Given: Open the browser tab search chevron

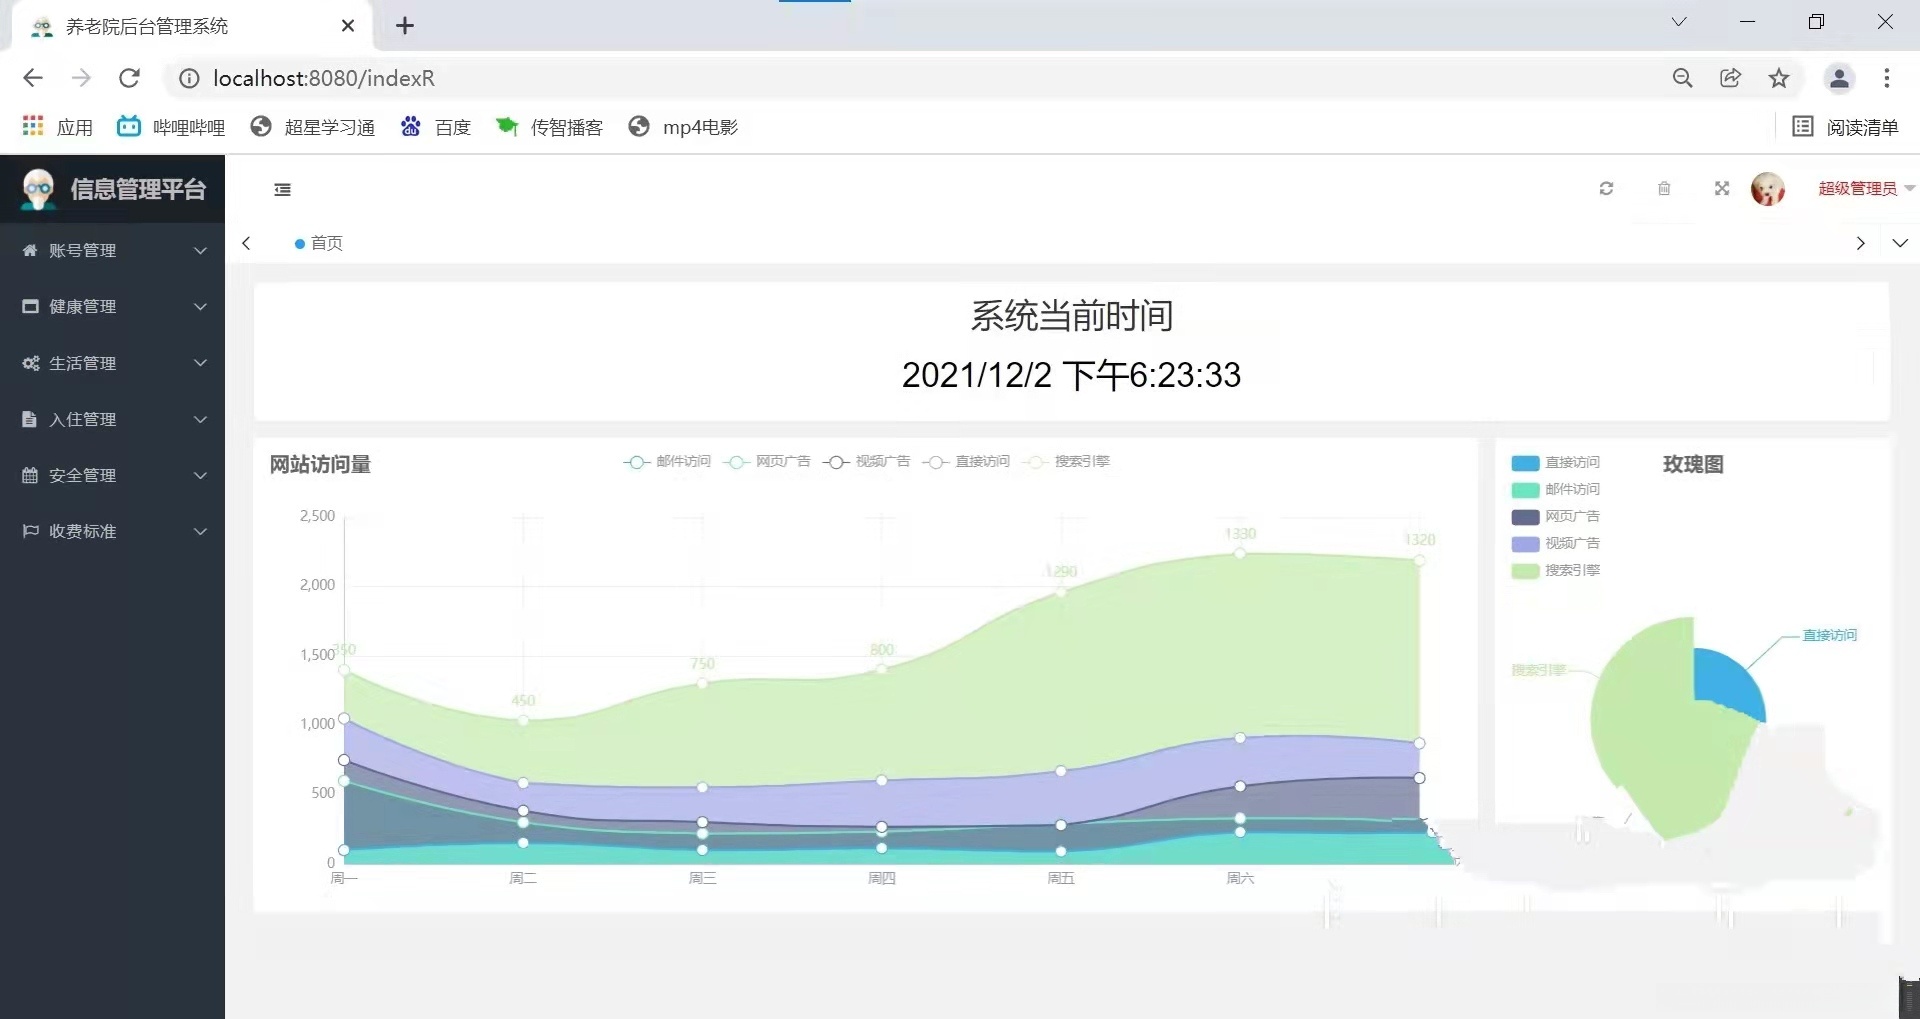Looking at the screenshot, I should (x=1679, y=22).
